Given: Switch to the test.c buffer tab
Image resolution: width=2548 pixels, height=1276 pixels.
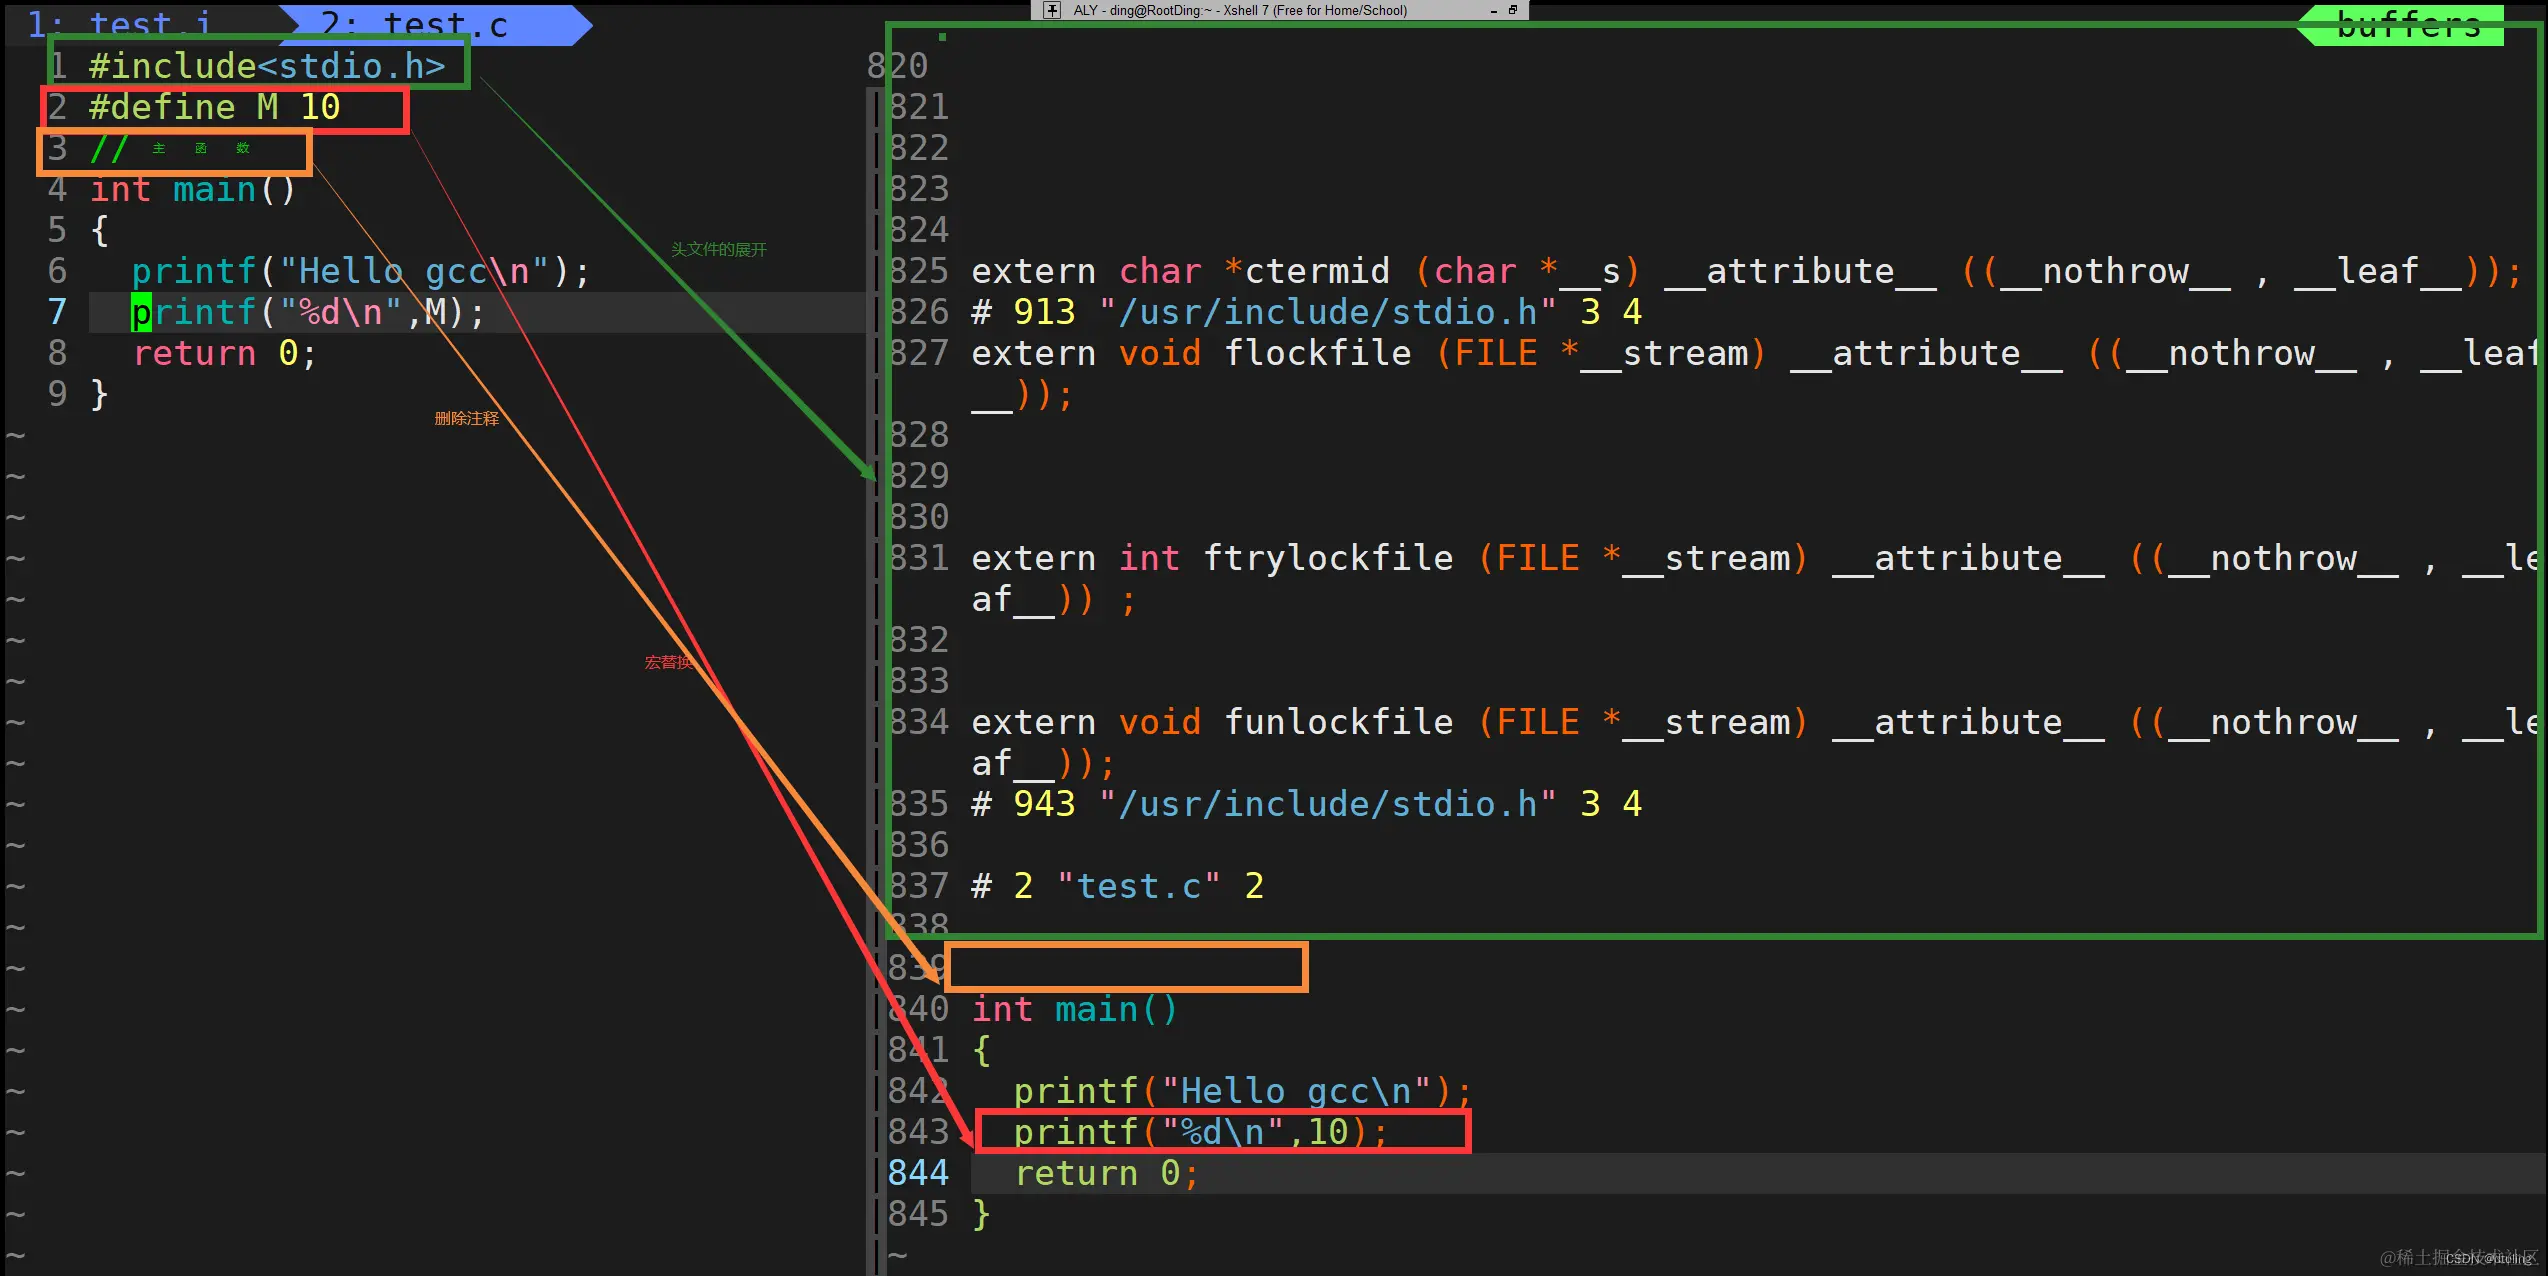Looking at the screenshot, I should click(440, 24).
